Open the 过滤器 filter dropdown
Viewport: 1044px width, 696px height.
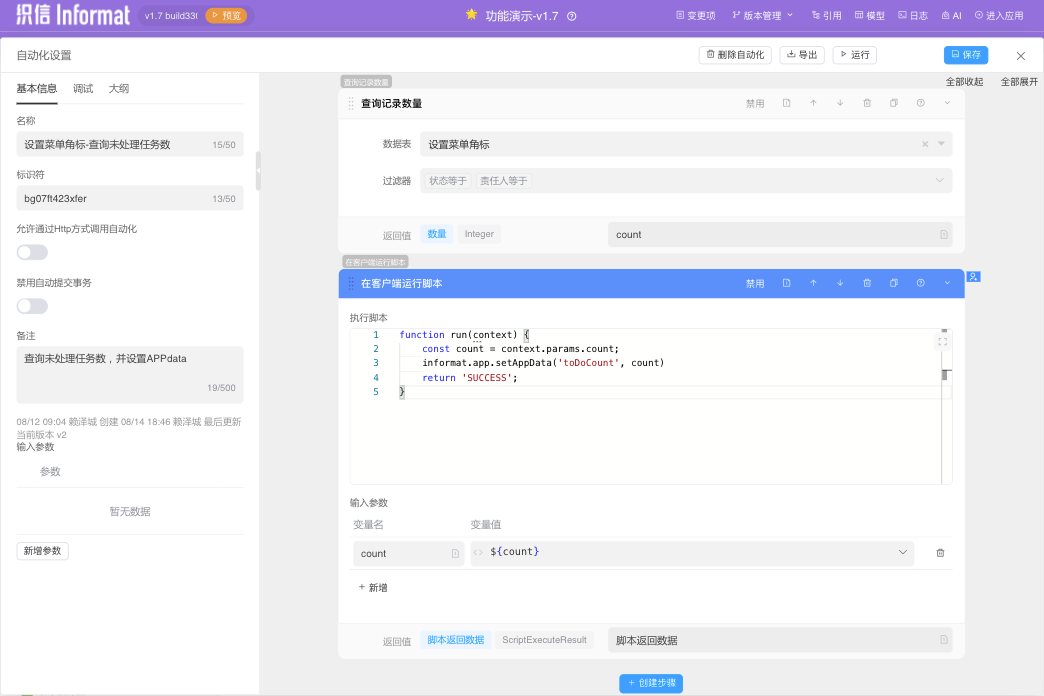tap(939, 181)
